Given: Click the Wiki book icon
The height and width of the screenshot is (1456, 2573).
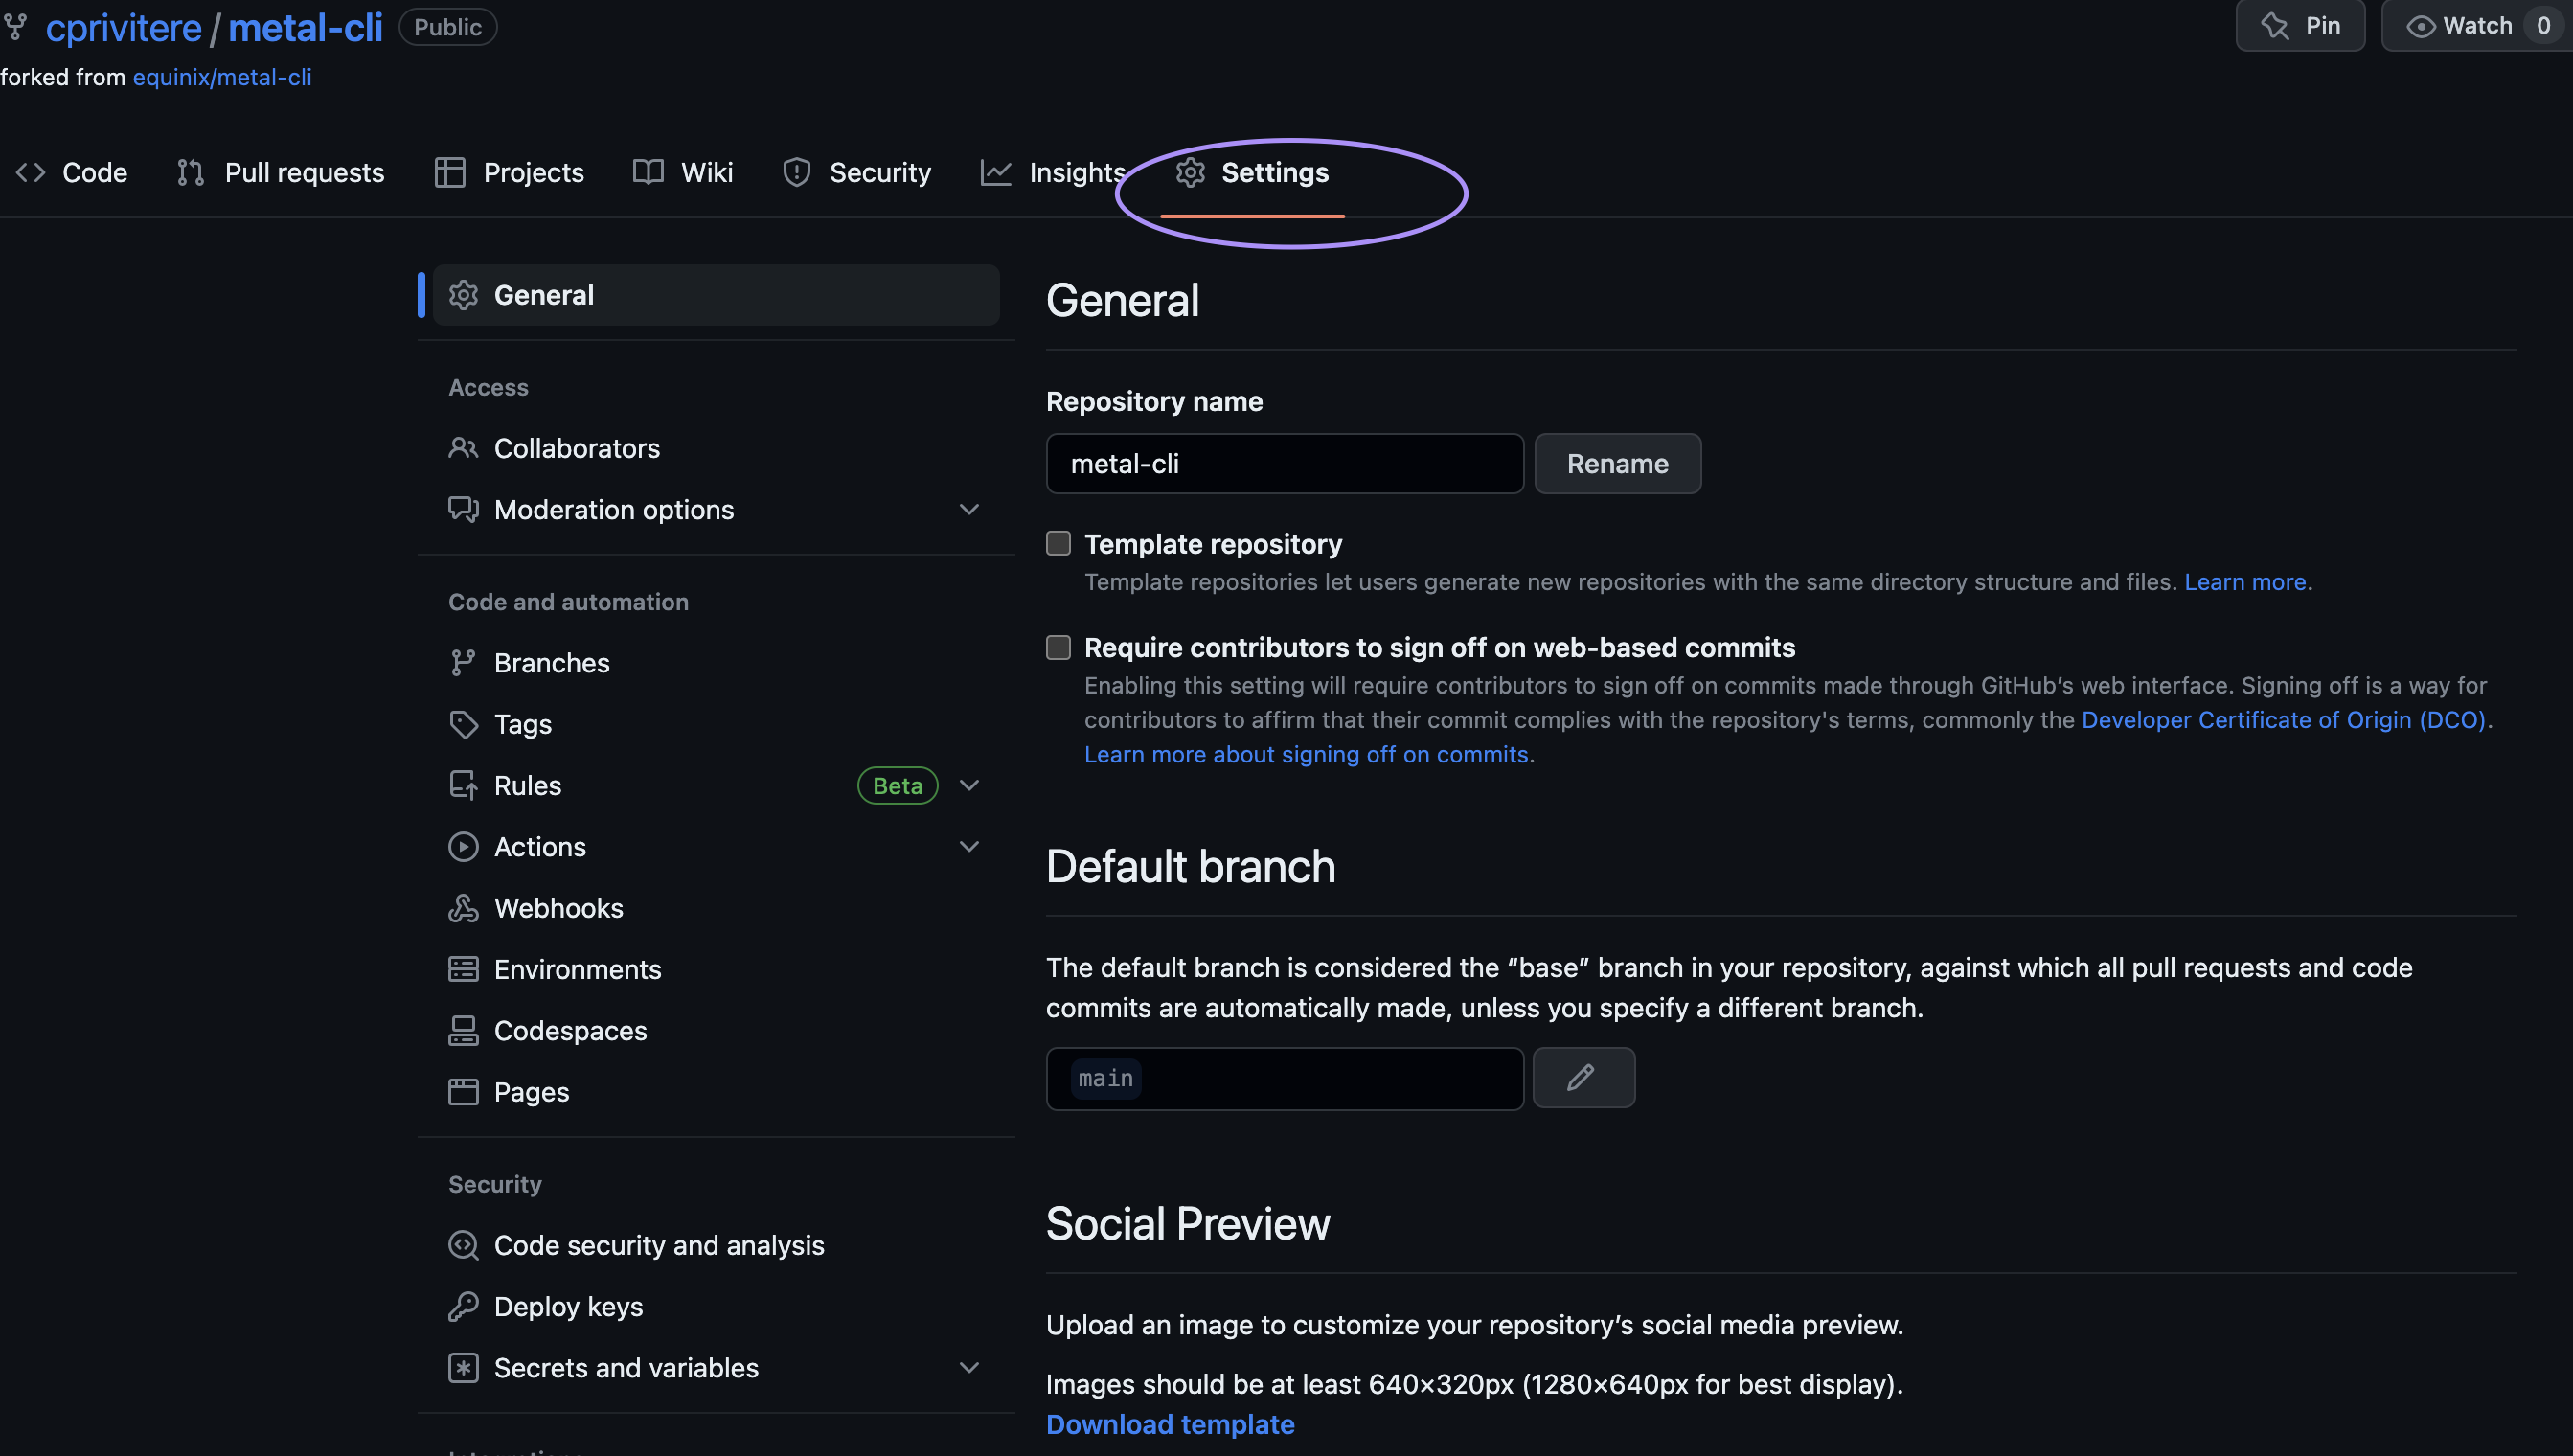Looking at the screenshot, I should (648, 173).
